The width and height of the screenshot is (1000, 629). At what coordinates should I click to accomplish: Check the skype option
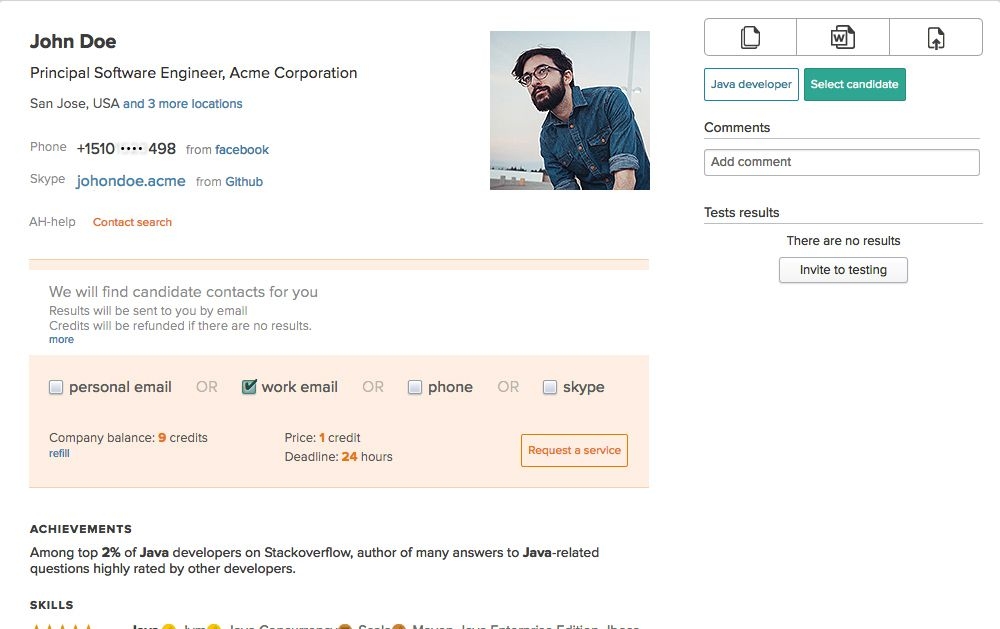coord(550,387)
